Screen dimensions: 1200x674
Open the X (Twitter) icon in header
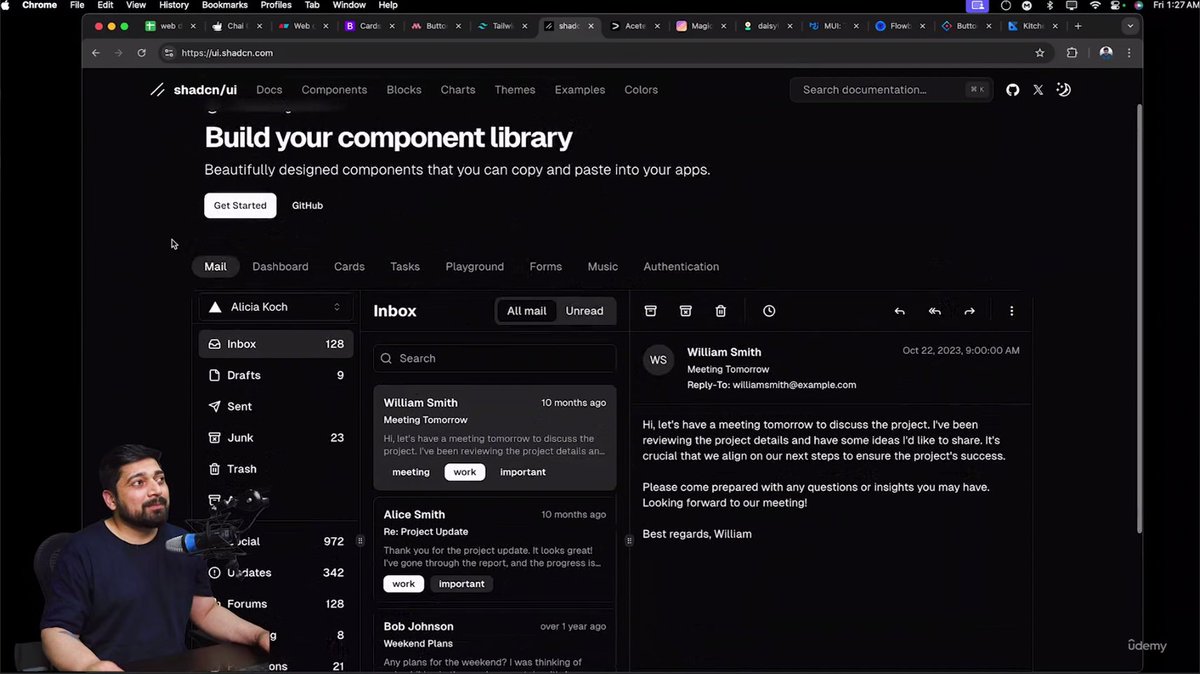1038,90
